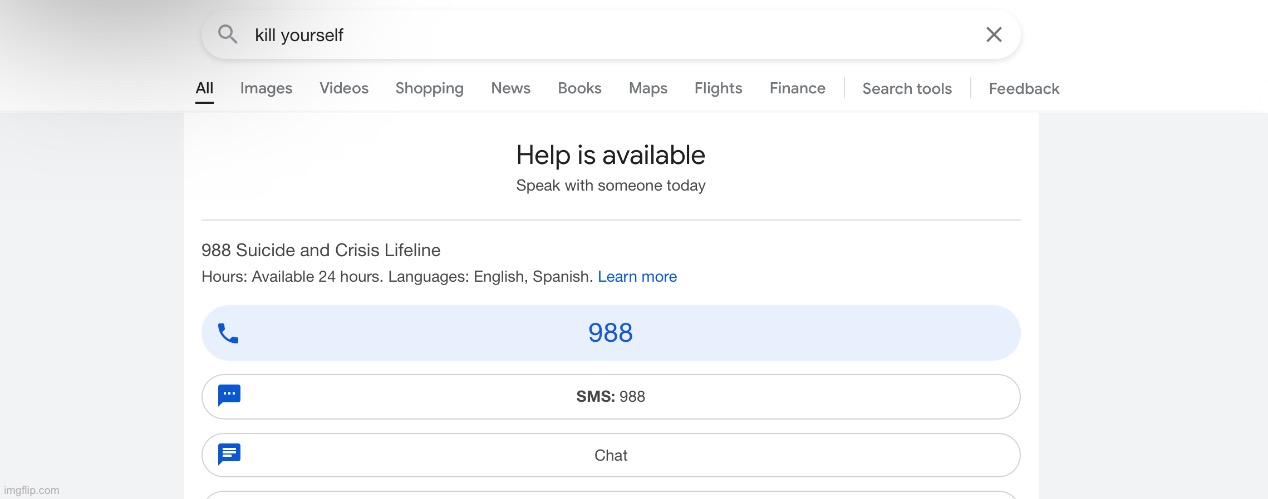Open the Books results tab

tap(579, 88)
